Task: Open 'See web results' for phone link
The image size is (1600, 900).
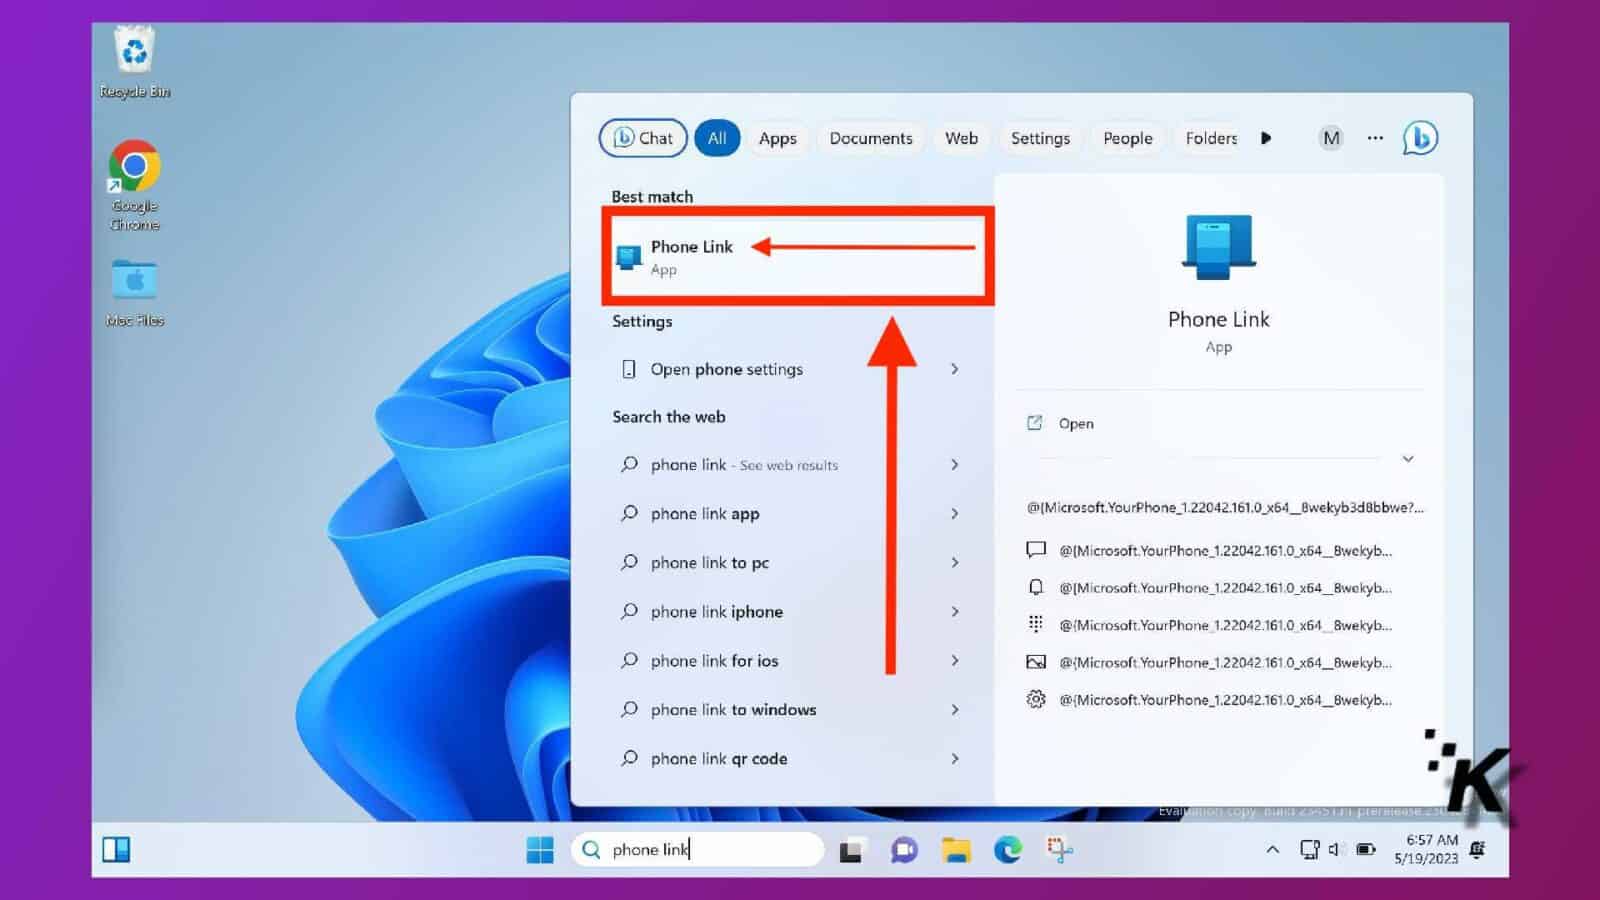Action: click(x=743, y=464)
